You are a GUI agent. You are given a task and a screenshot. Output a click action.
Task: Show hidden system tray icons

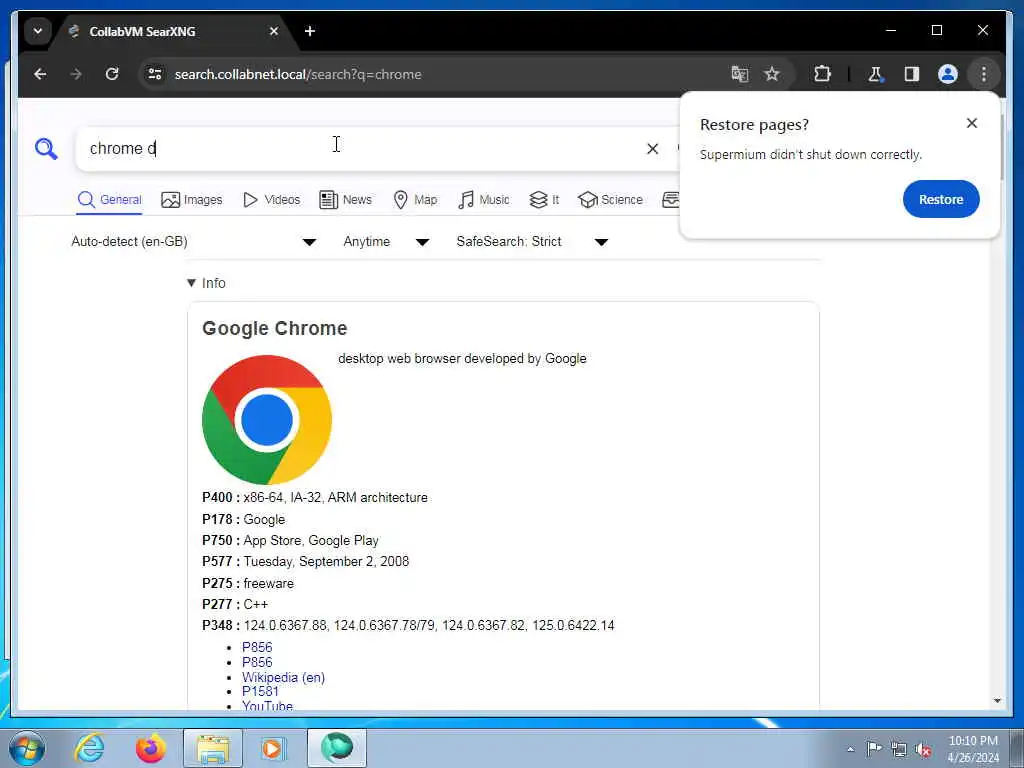coord(850,749)
